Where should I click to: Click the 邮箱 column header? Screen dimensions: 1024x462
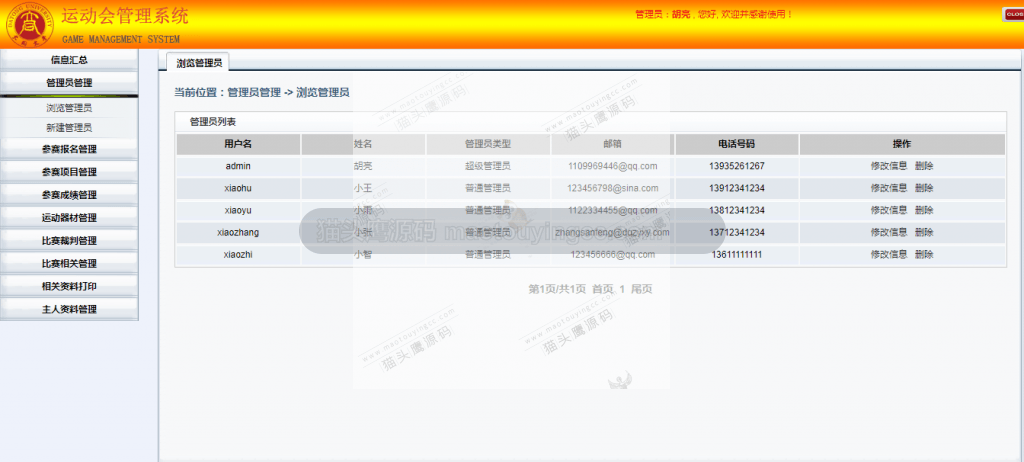pos(613,144)
